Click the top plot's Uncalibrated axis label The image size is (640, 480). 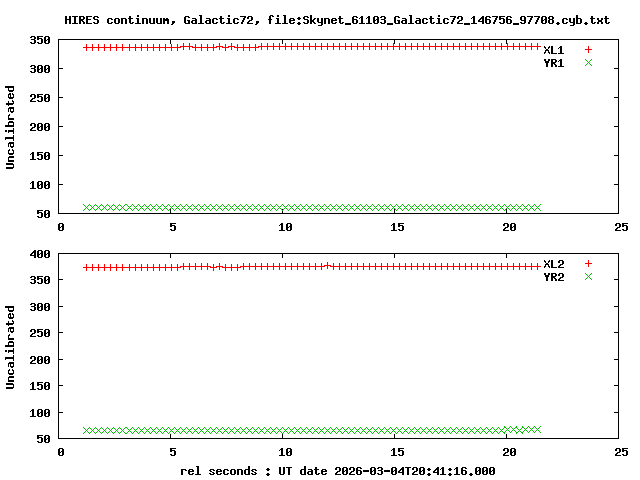[x=11, y=127]
